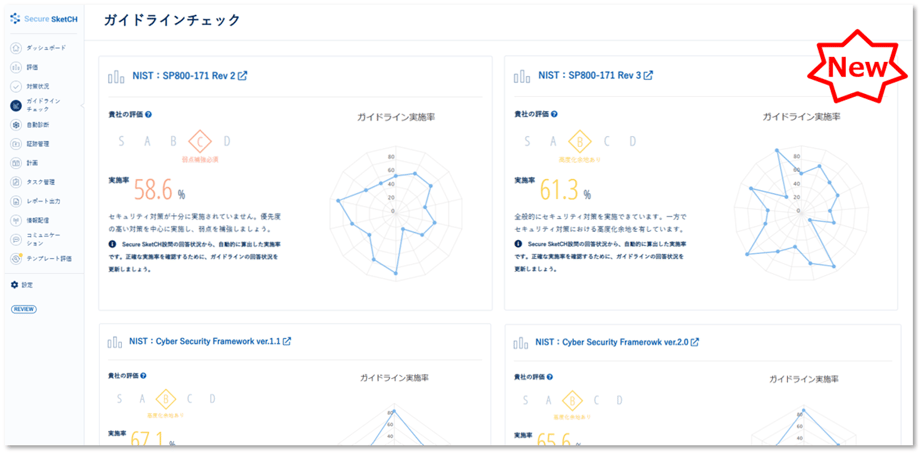Click 高度化余地あり label in SP800-171 Rev 3 card

tap(580, 159)
